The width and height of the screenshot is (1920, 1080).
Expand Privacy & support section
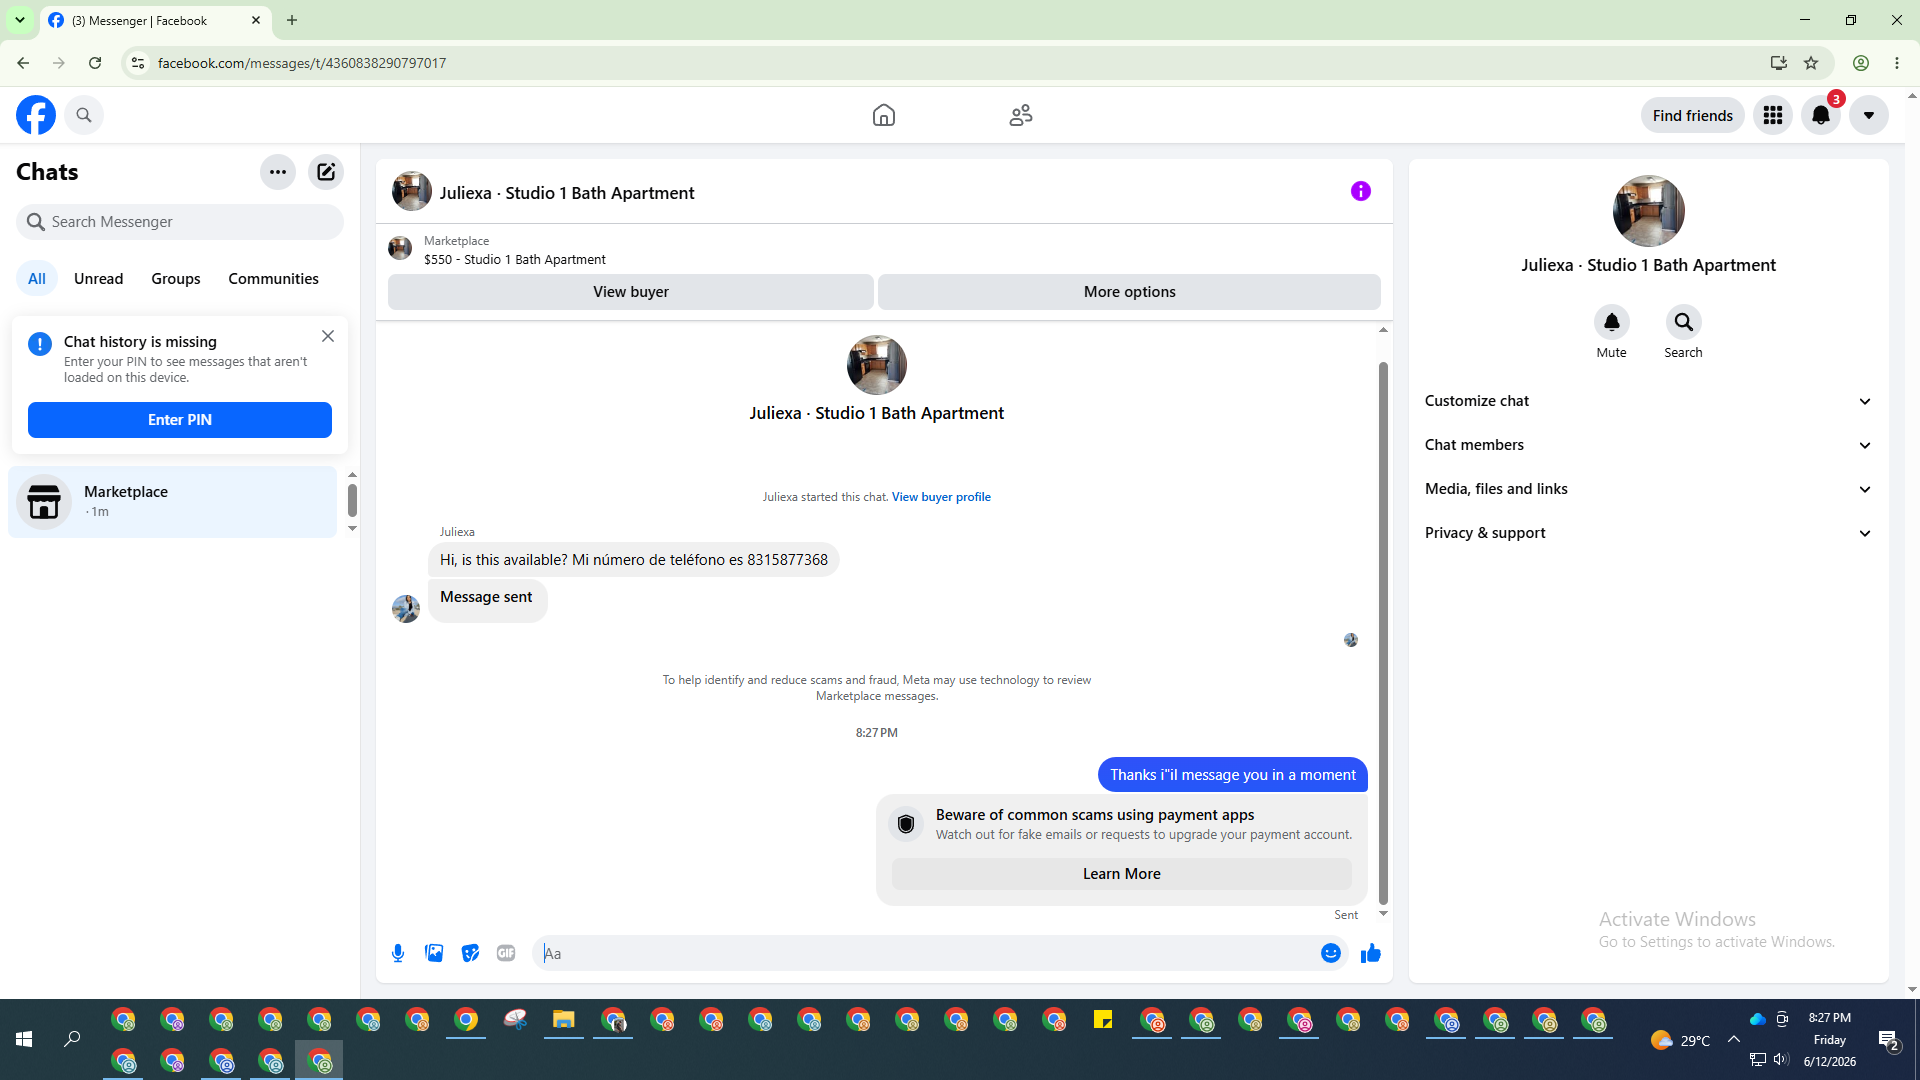coord(1649,533)
